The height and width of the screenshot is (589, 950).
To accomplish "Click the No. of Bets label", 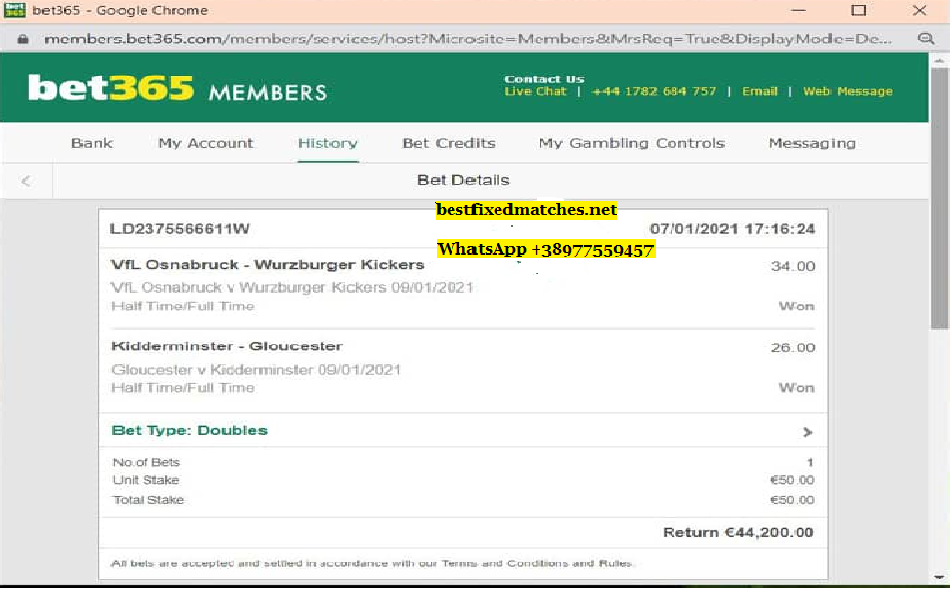I will point(146,462).
